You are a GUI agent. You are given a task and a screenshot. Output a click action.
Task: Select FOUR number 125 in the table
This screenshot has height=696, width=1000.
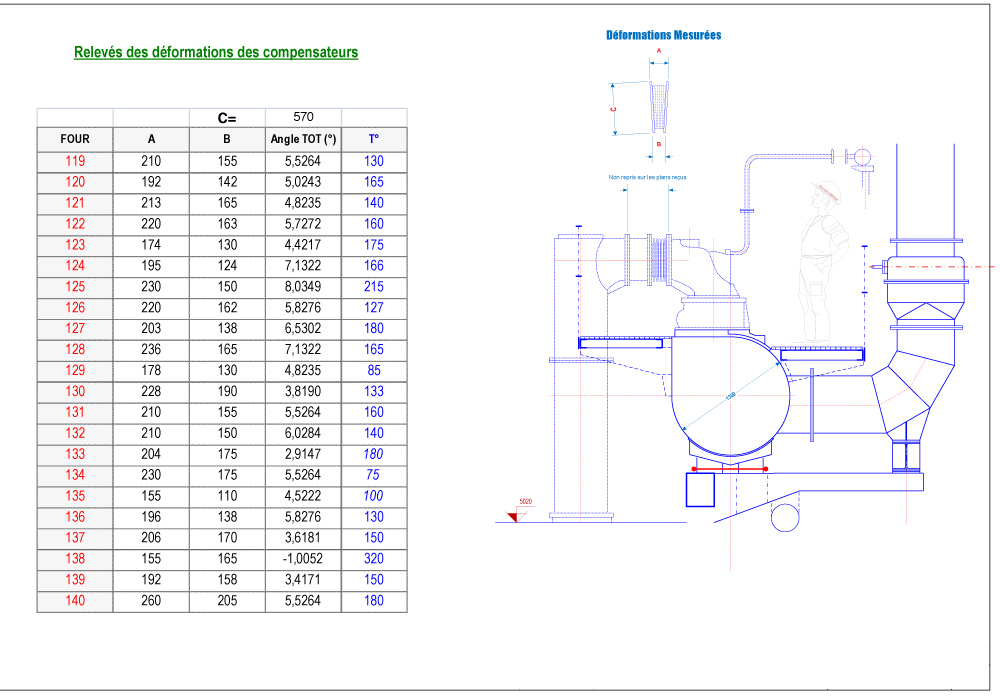click(x=75, y=287)
